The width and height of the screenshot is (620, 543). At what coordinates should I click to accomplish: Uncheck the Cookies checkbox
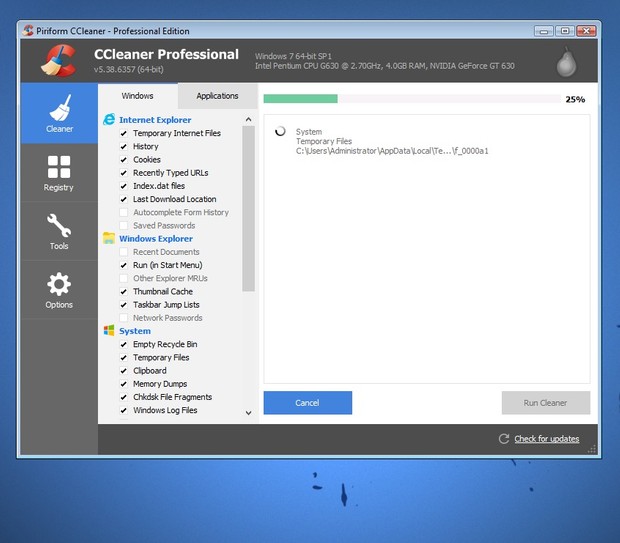pos(124,160)
